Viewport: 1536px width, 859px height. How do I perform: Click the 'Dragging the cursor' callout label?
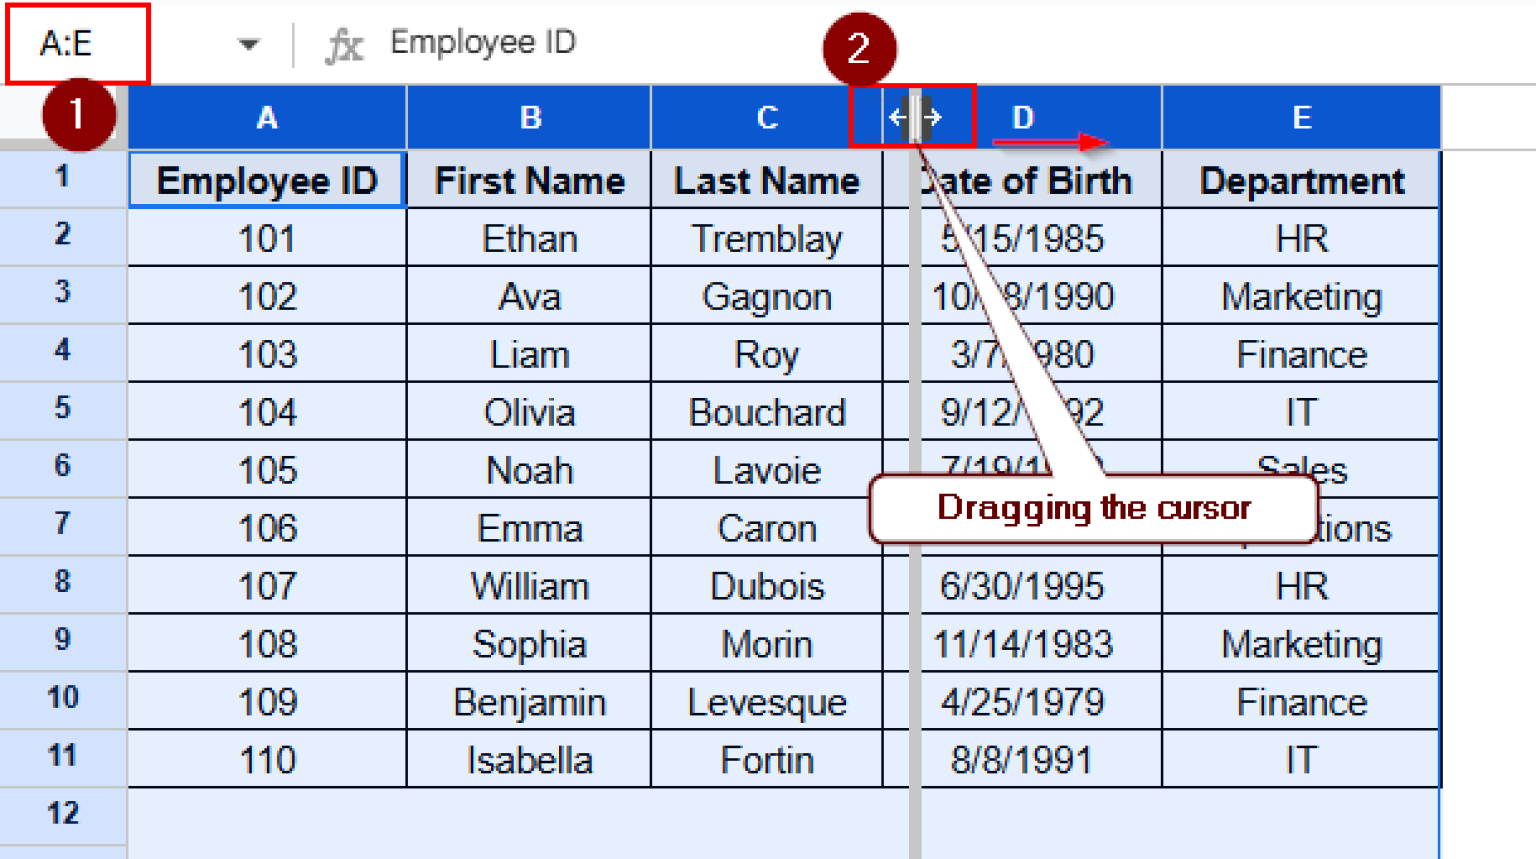1093,508
